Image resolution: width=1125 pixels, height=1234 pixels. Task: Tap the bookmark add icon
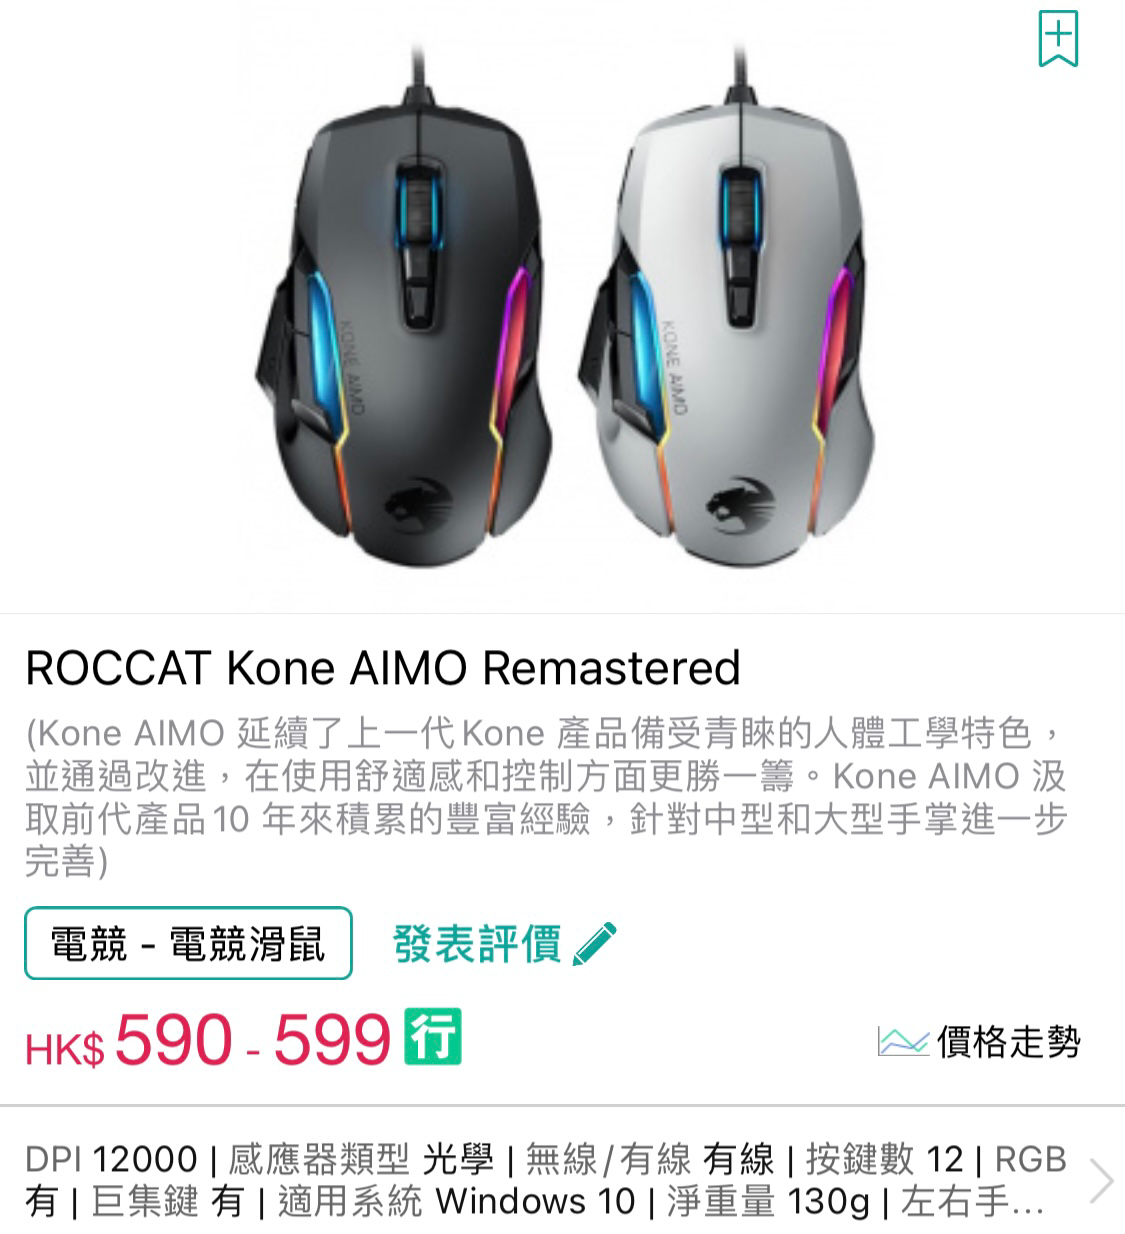pos(1058,39)
